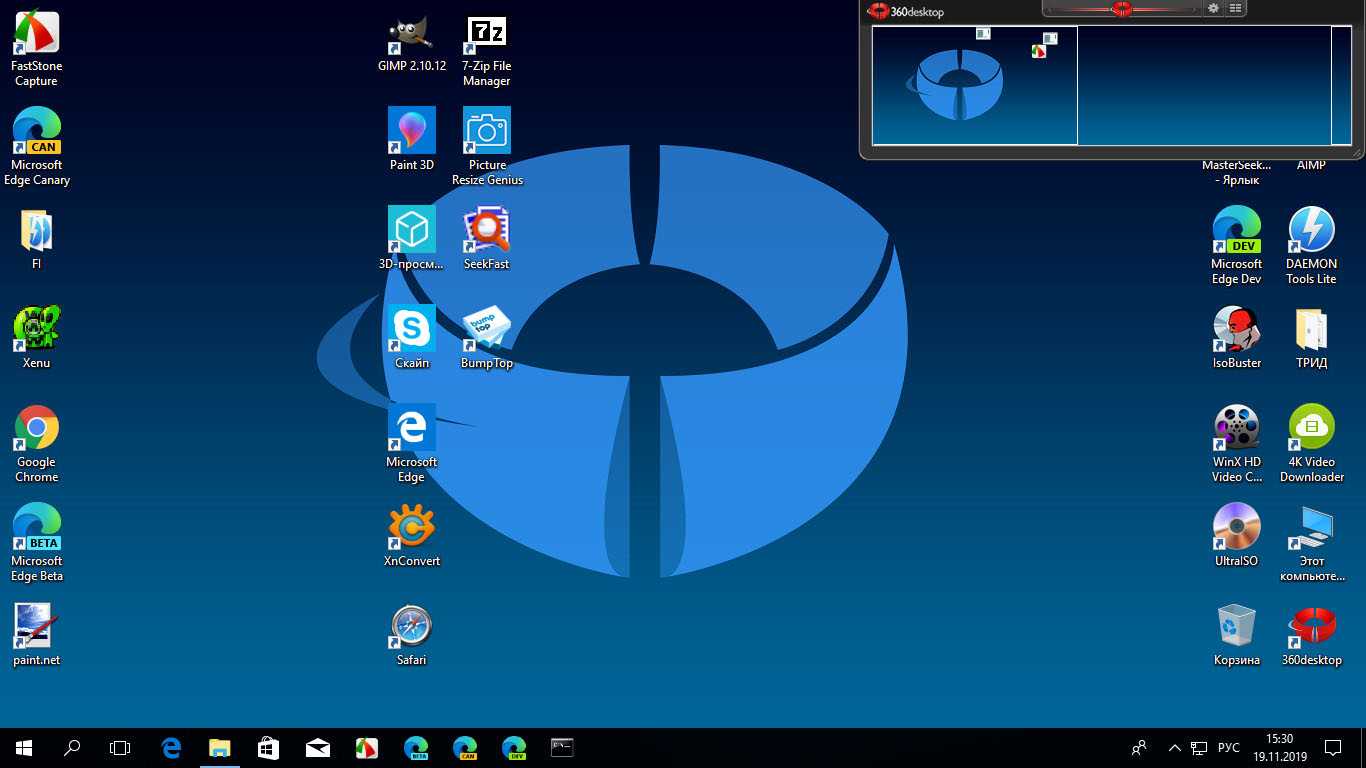This screenshot has height=768, width=1366.
Task: Select the XnConvert desktop icon
Action: (x=411, y=528)
